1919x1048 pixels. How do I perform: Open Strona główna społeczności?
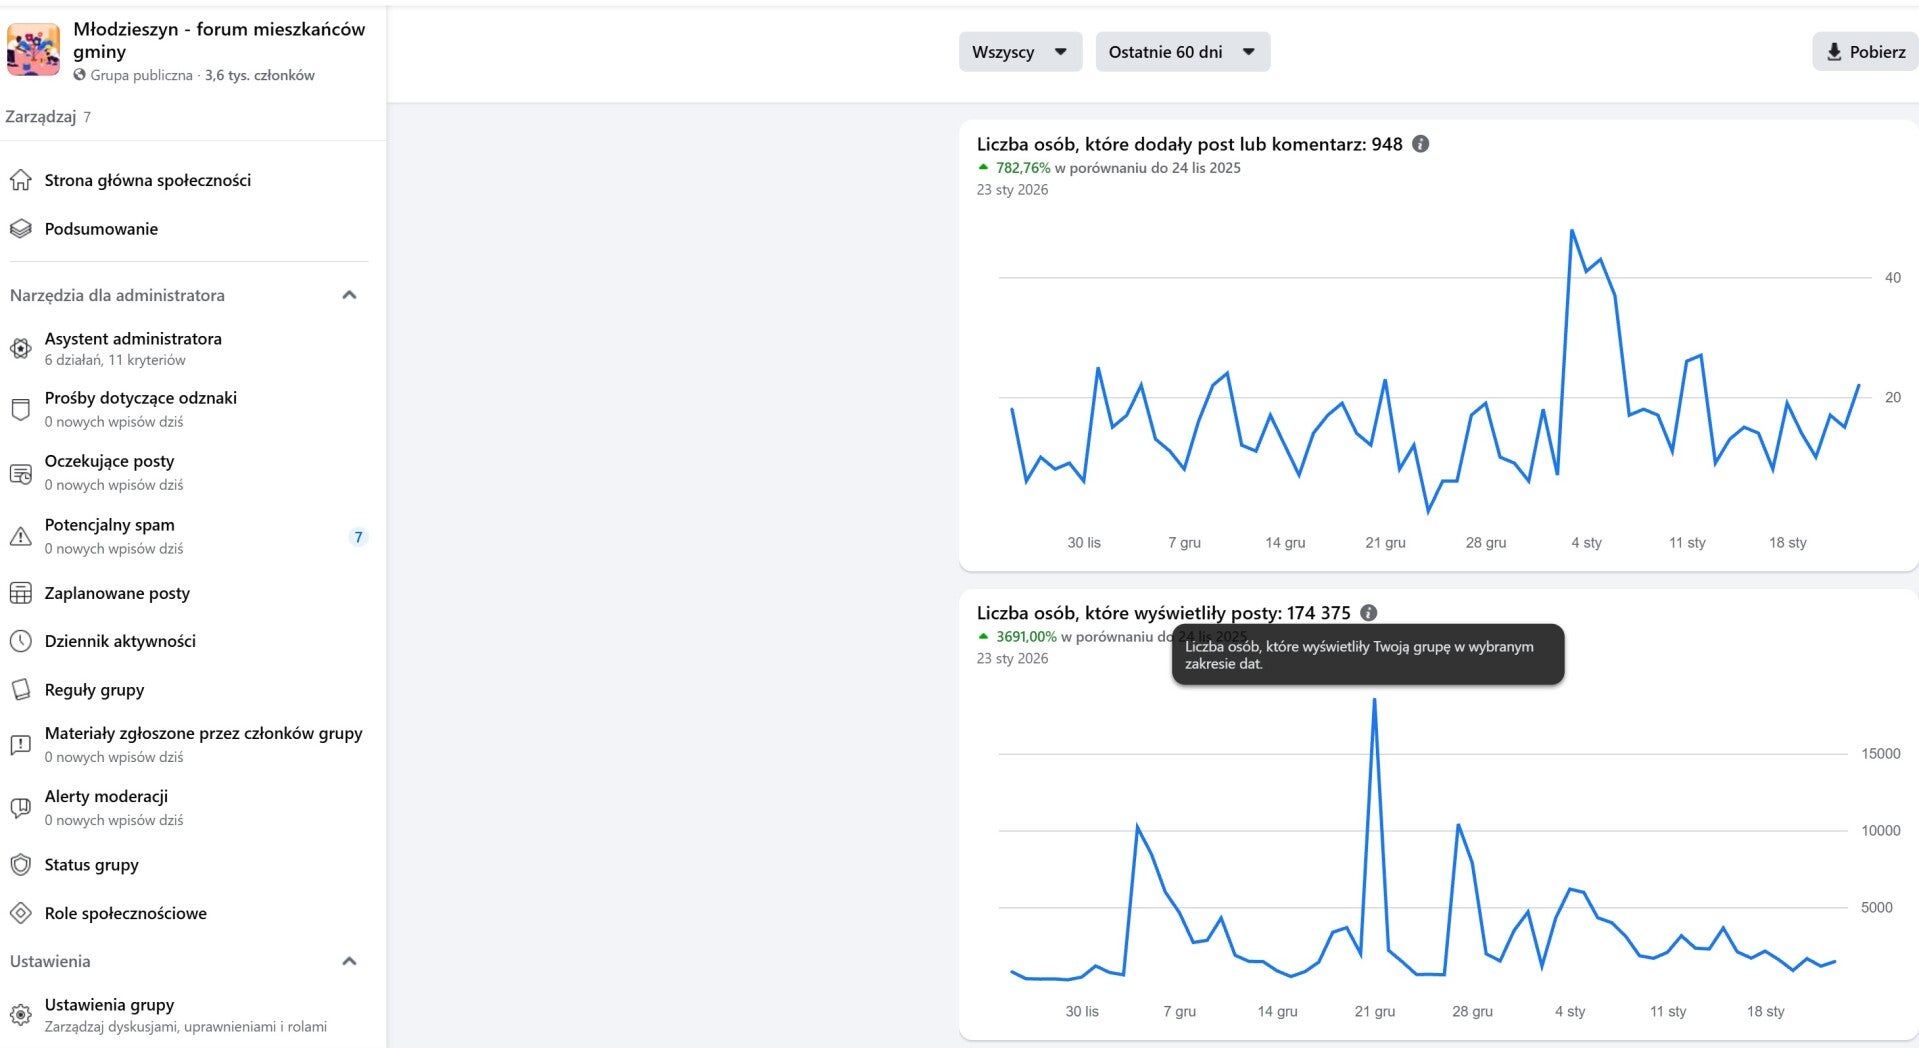(x=147, y=180)
